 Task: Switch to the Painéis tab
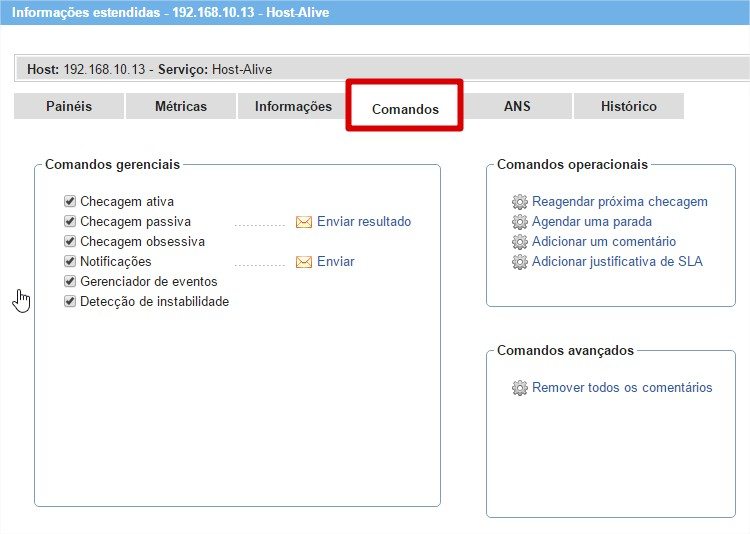(69, 106)
